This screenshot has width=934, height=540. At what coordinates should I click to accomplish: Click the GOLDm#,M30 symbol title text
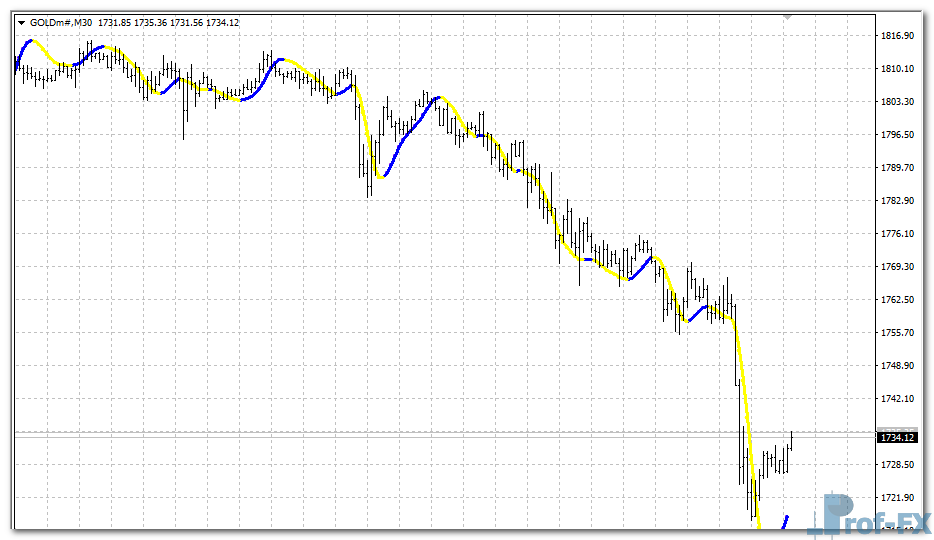pyautogui.click(x=61, y=22)
